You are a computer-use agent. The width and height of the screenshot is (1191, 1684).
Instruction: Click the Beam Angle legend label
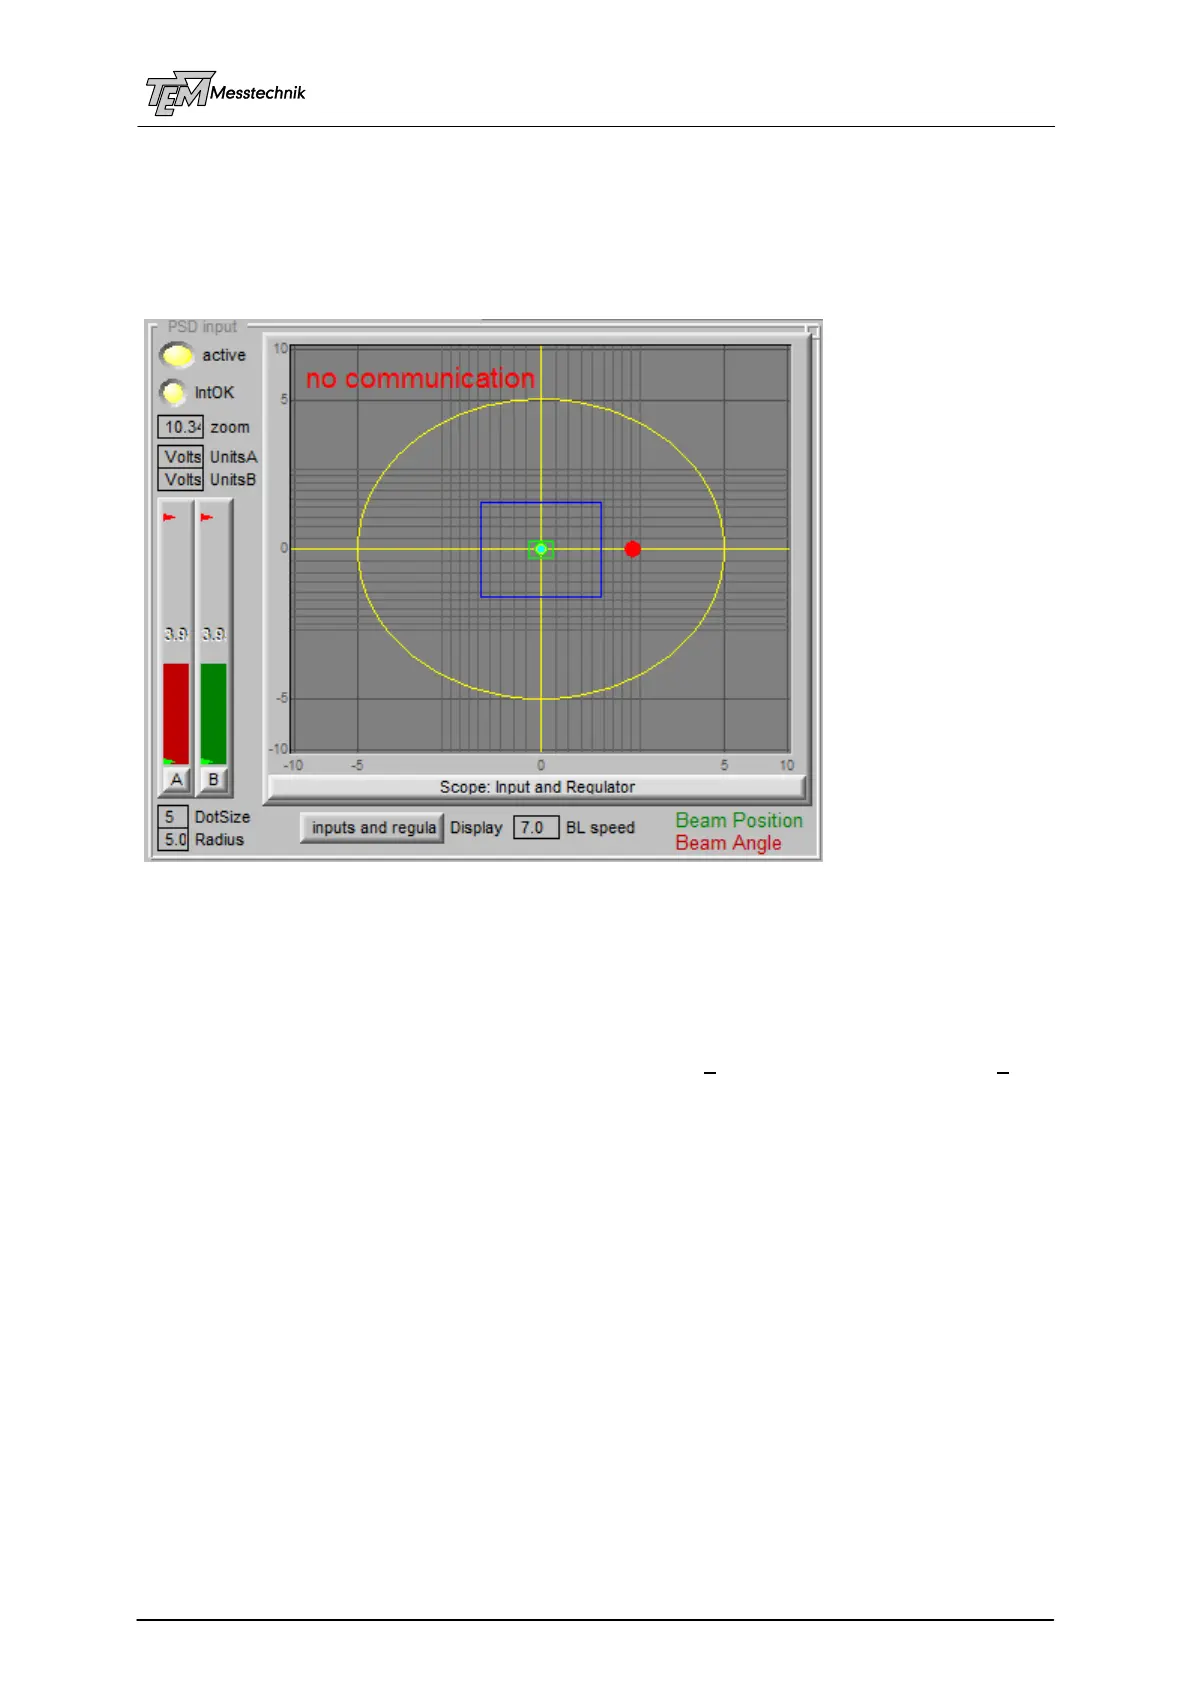[x=728, y=844]
